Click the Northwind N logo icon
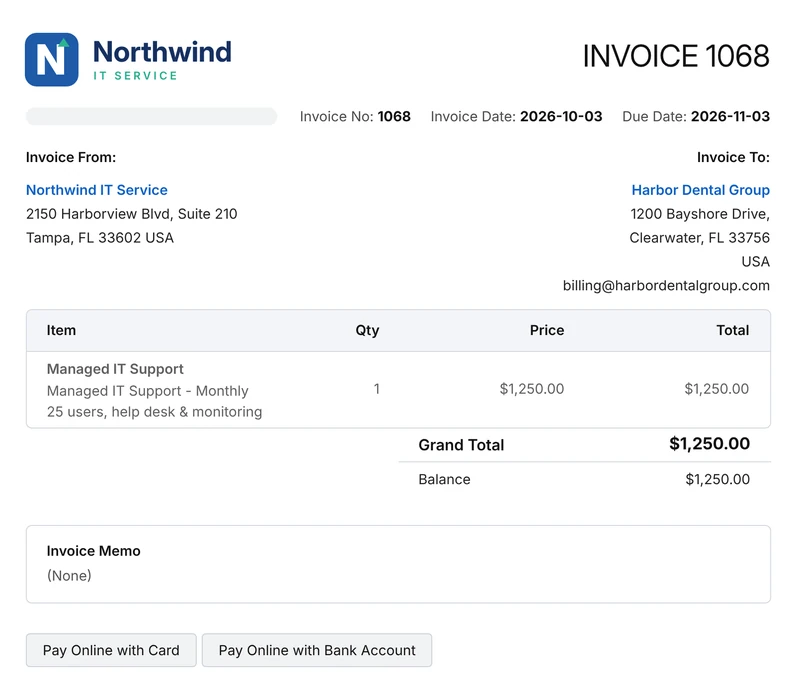 (52, 60)
